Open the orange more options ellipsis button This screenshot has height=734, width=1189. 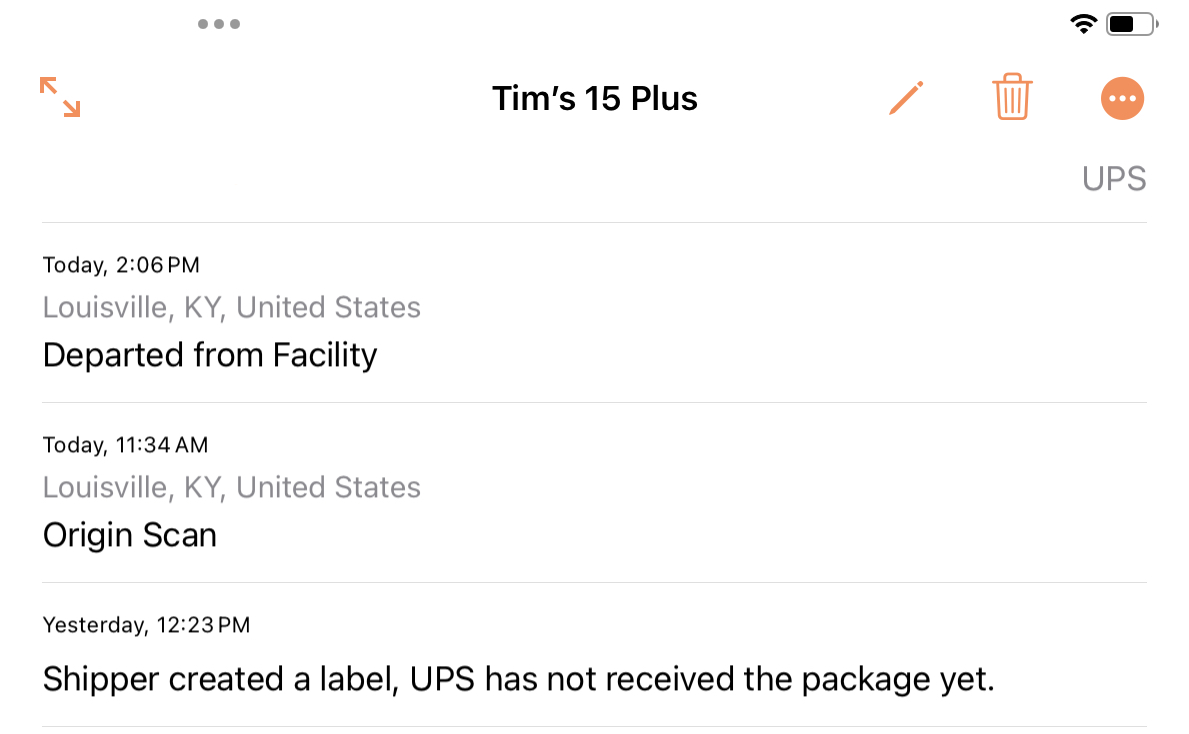(1122, 98)
